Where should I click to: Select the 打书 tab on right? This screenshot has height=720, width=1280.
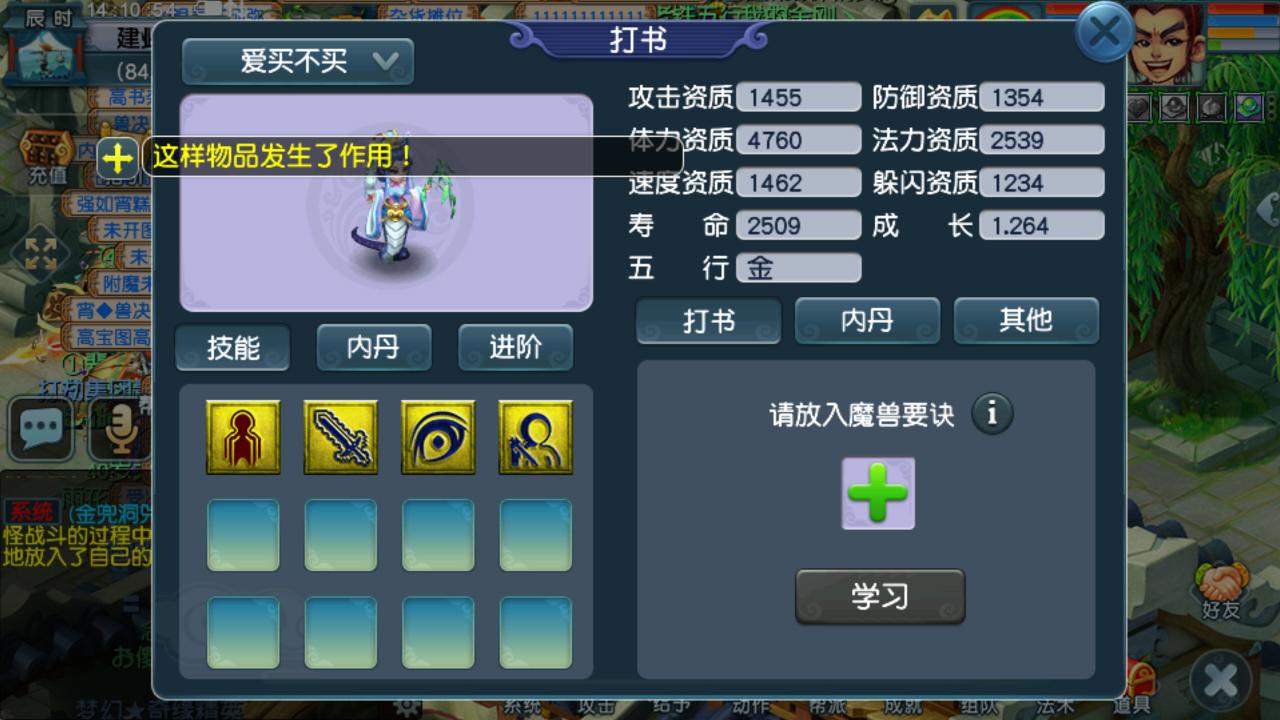[709, 321]
